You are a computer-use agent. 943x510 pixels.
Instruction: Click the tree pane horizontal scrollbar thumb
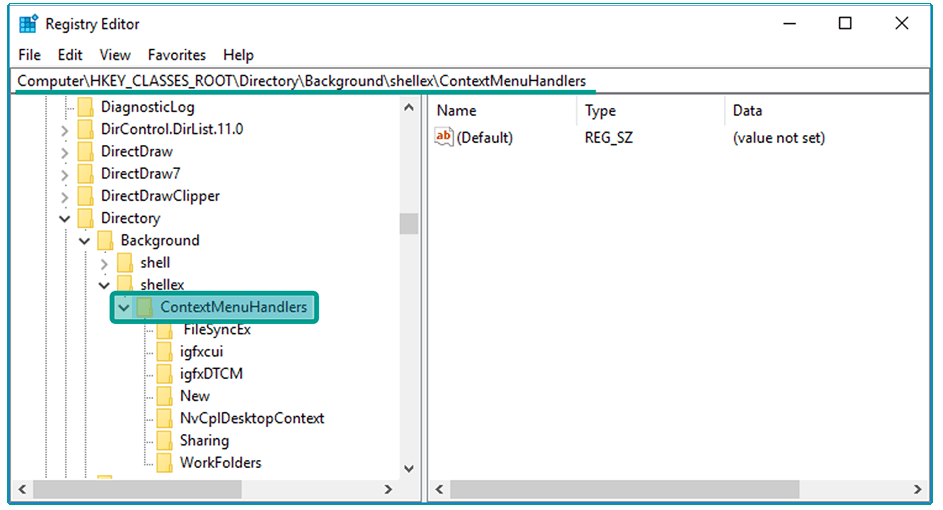(x=137, y=490)
